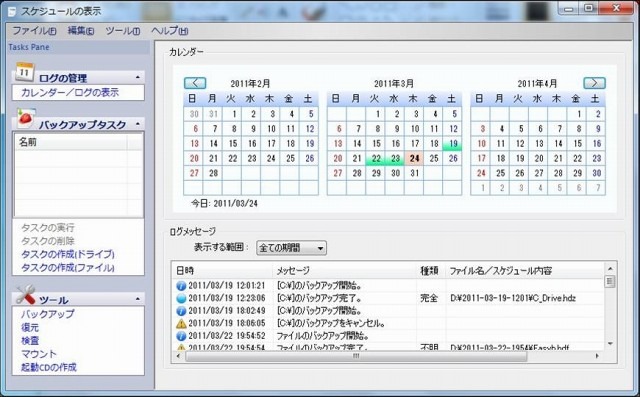Click the 日時 column header
This screenshot has width=640, height=397.
pos(222,271)
